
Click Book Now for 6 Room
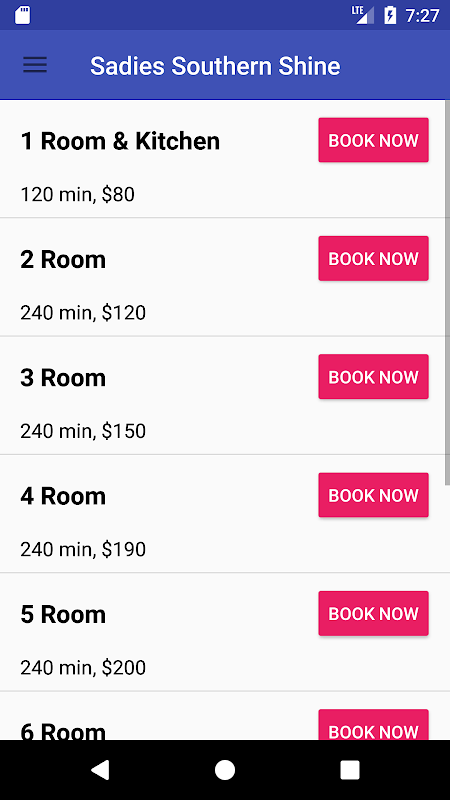(373, 725)
